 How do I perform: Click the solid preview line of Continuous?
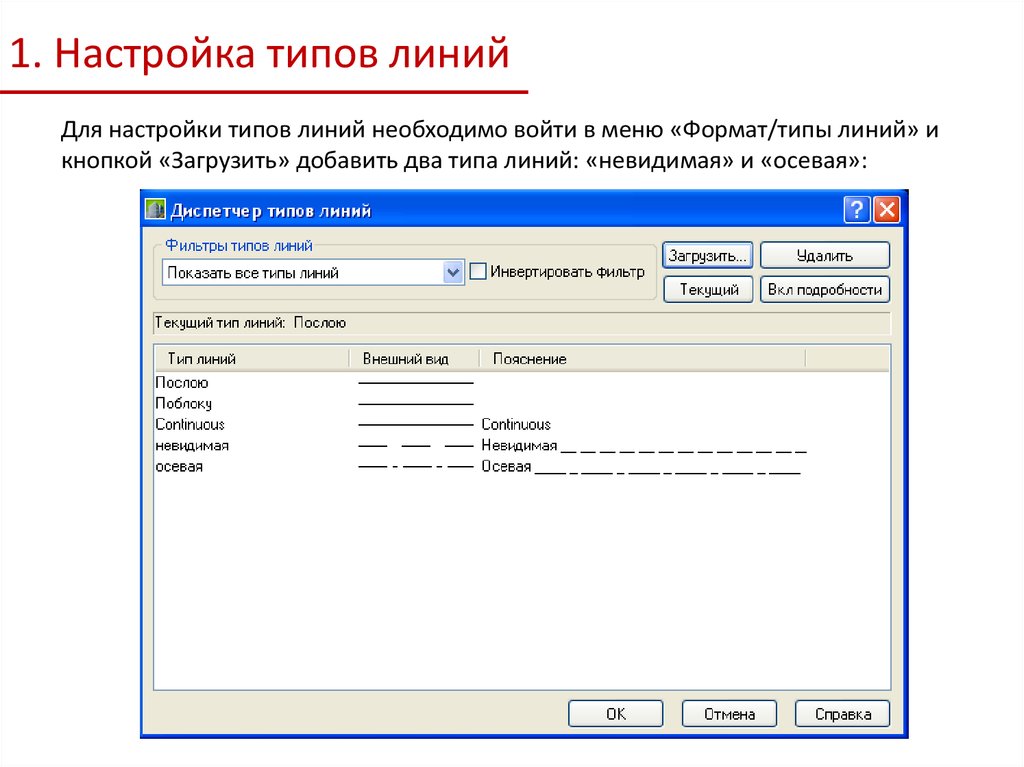click(416, 425)
